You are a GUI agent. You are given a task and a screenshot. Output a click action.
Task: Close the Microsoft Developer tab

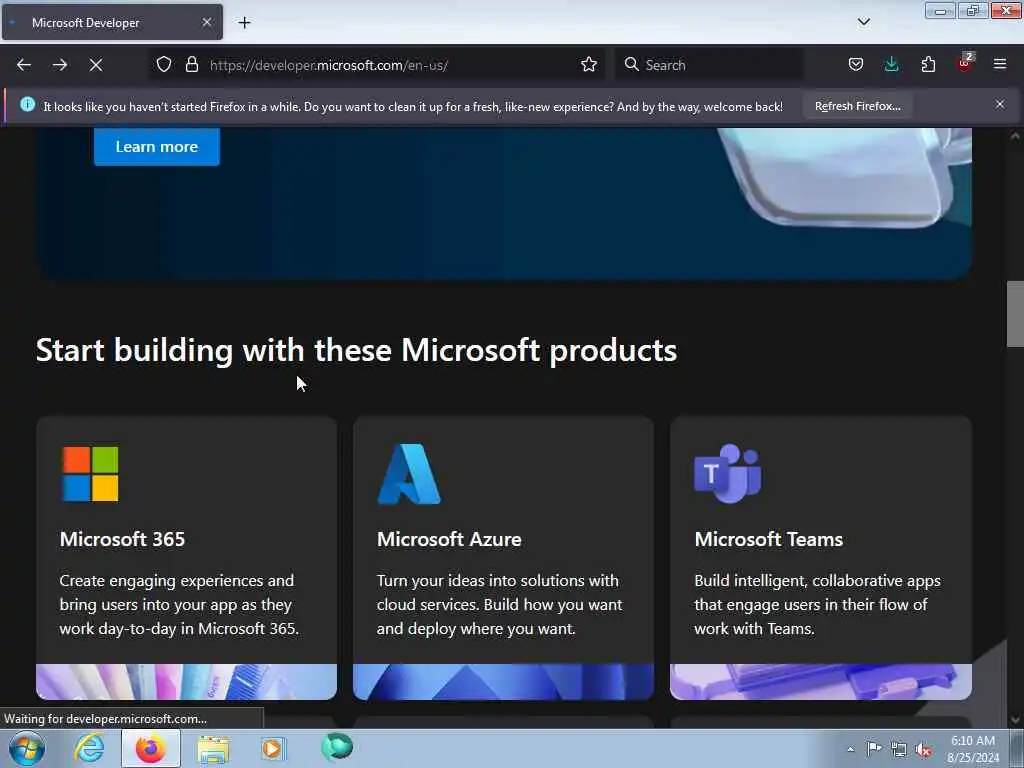point(207,22)
